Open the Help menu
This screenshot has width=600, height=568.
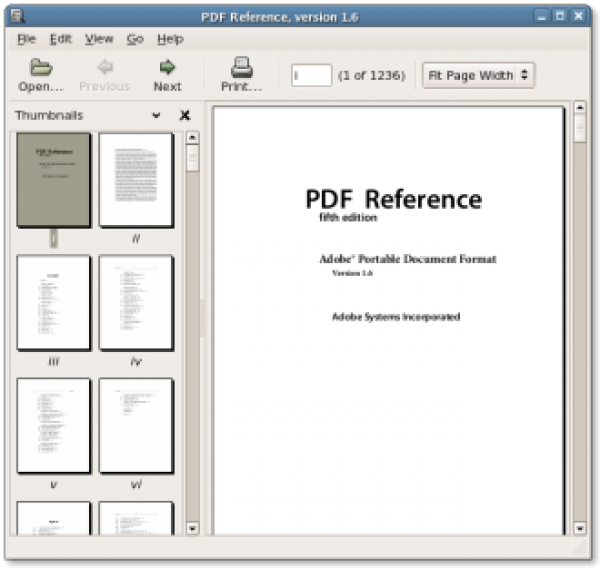click(170, 39)
